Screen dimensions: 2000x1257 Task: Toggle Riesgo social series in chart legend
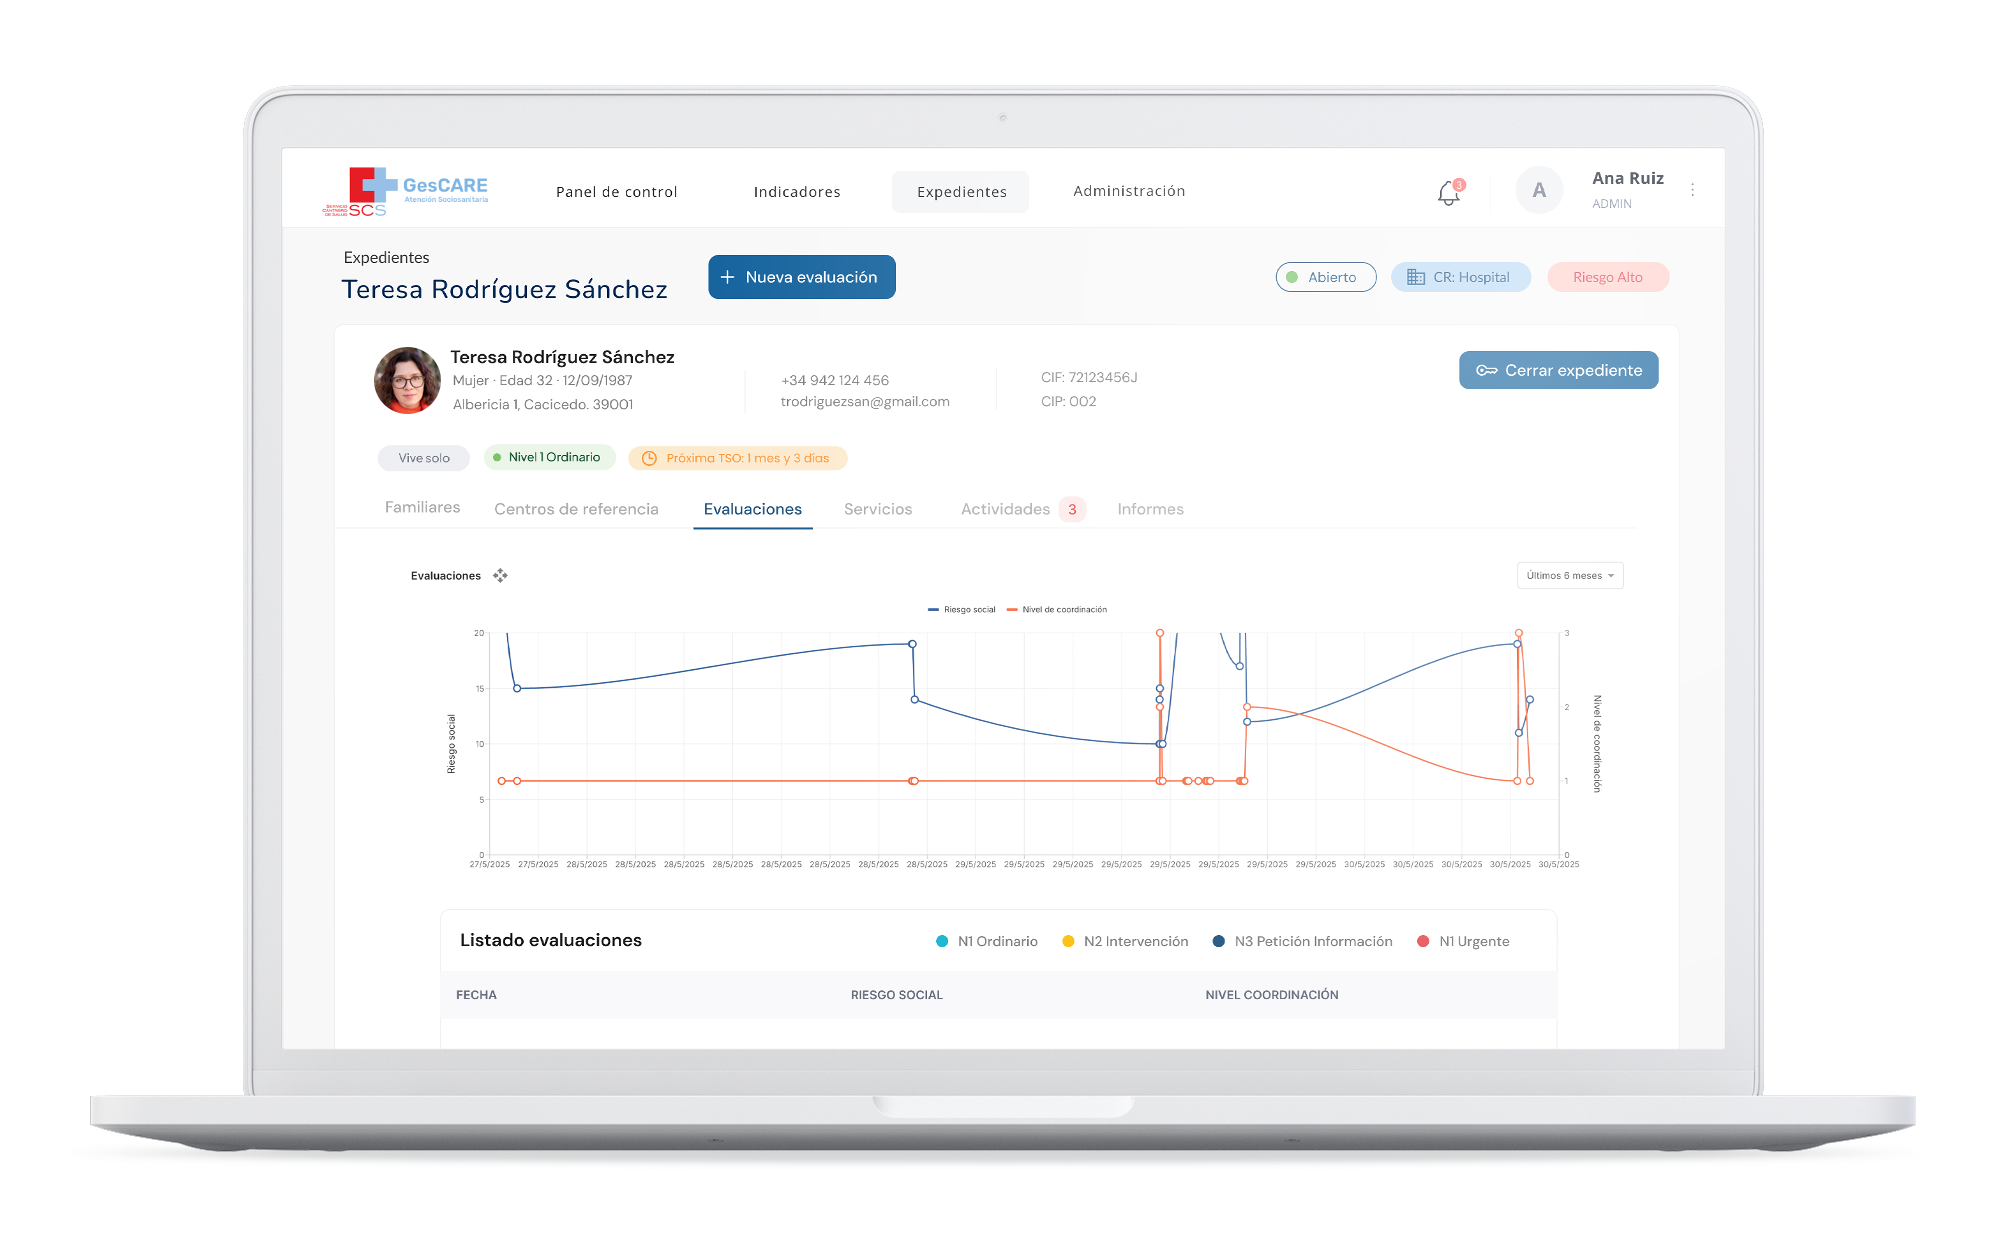962,609
